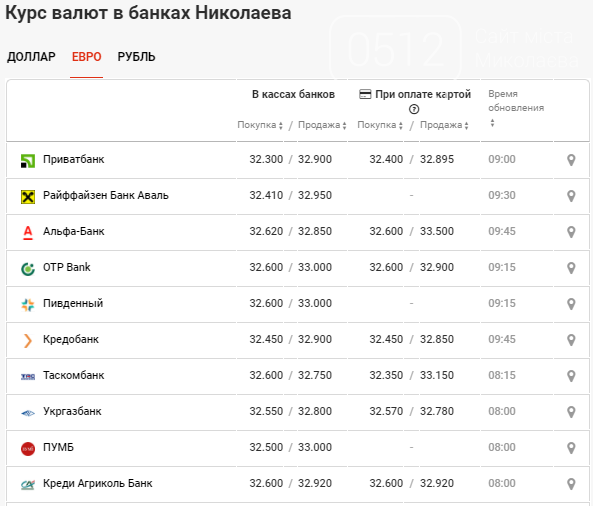Click Кредобанк card sell rate 32.850
The height and width of the screenshot is (506, 593).
pyautogui.click(x=436, y=339)
